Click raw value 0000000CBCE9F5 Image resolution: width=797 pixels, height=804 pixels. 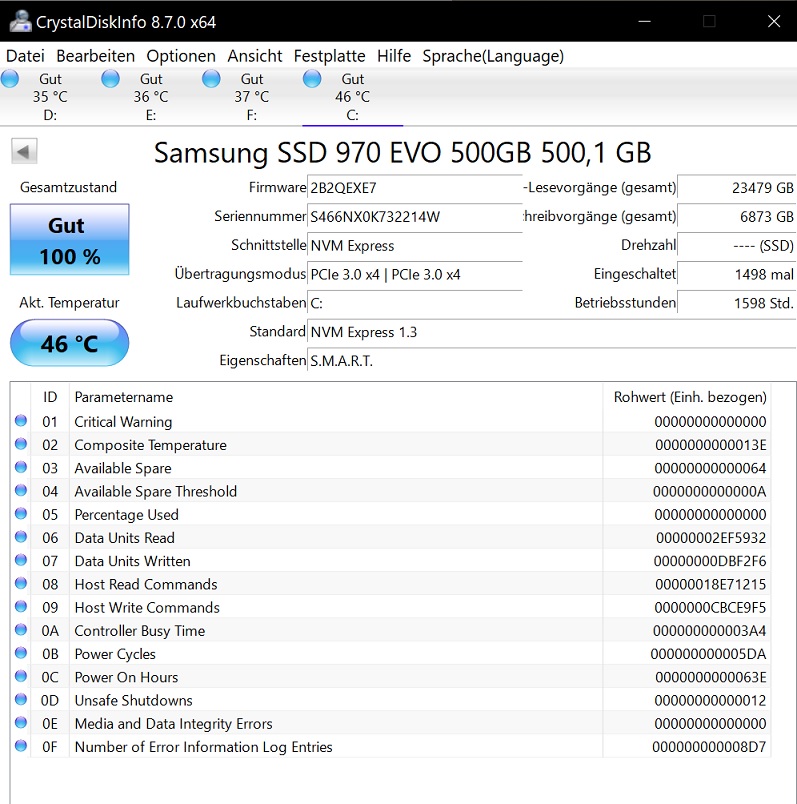(710, 608)
